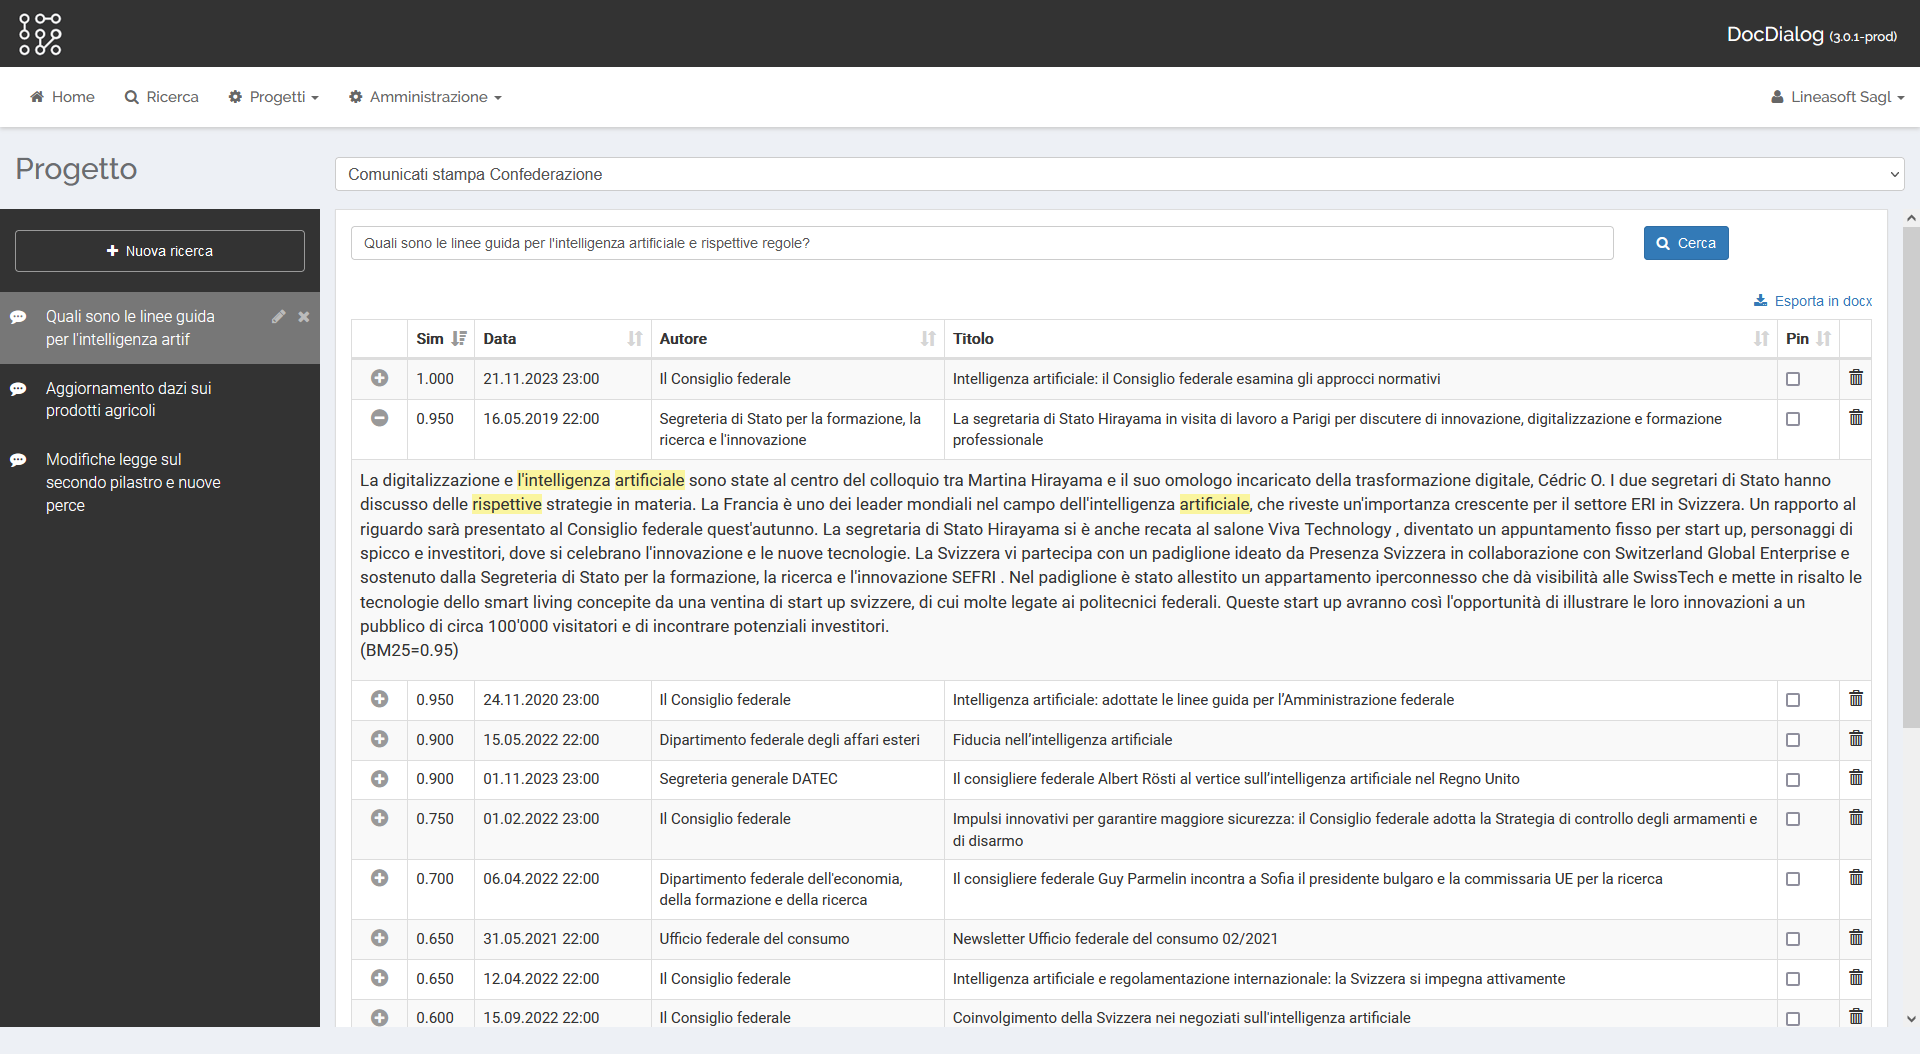1920x1054 pixels.
Task: Expand the 21.11.2023 approcci normativi row
Action: click(x=380, y=378)
